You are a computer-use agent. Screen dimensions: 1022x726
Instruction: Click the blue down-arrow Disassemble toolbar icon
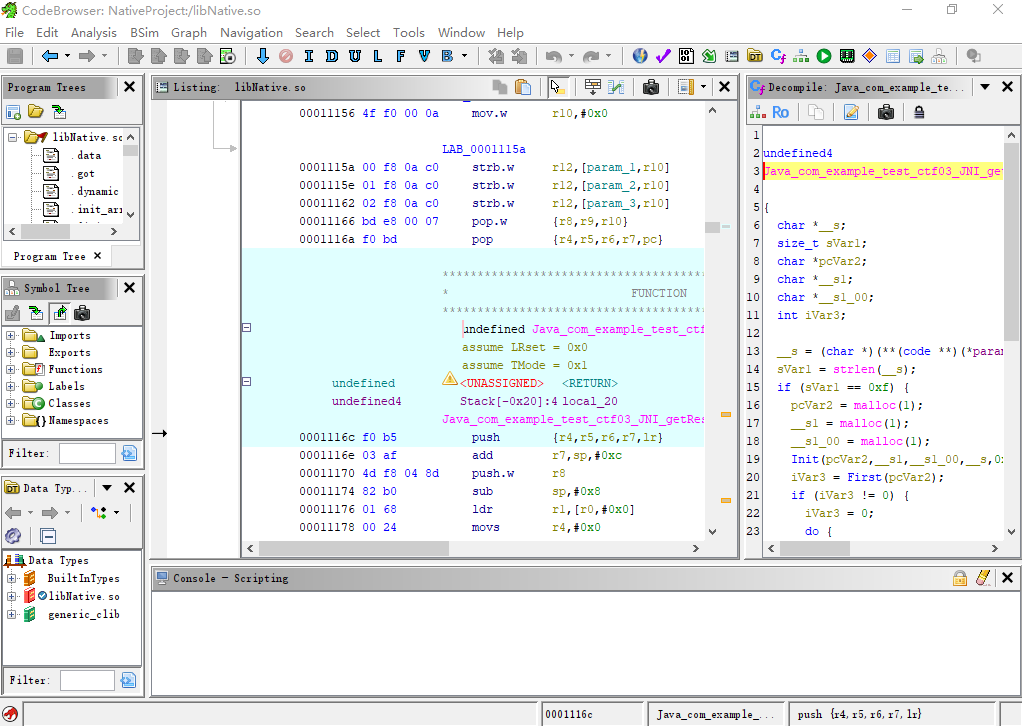point(263,56)
